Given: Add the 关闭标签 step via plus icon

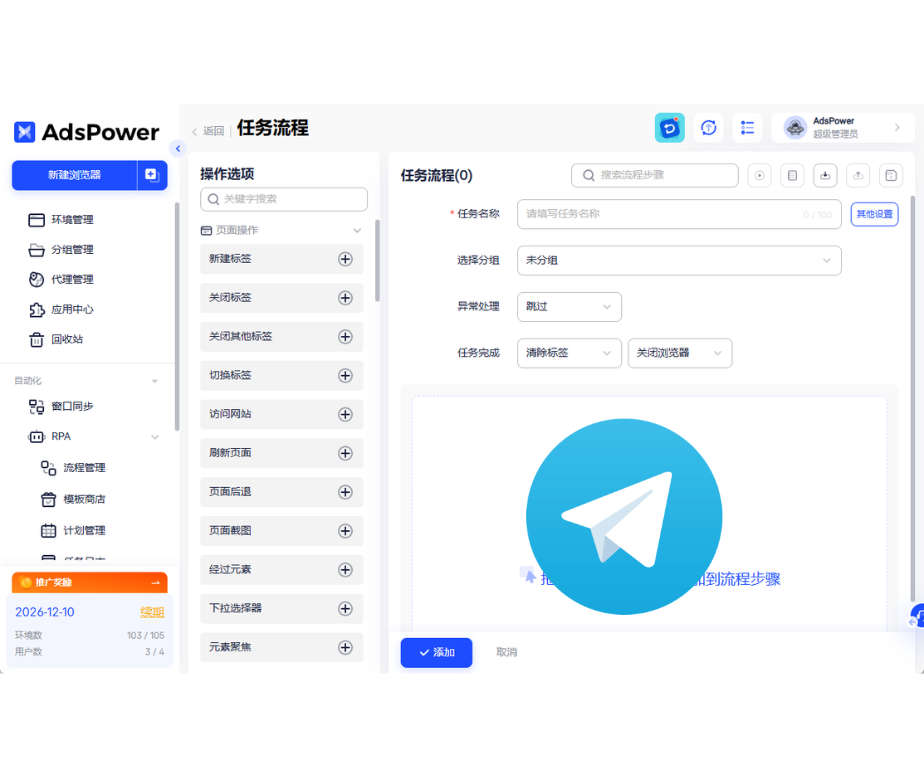Looking at the screenshot, I should (345, 298).
